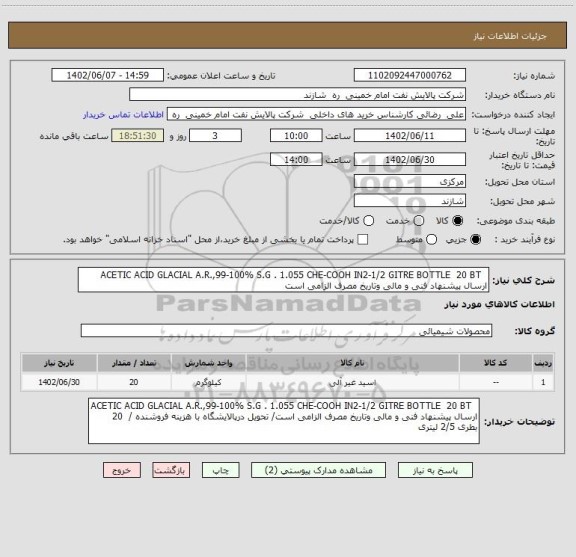
Task: Click the چاپ print button
Action: coord(220,470)
